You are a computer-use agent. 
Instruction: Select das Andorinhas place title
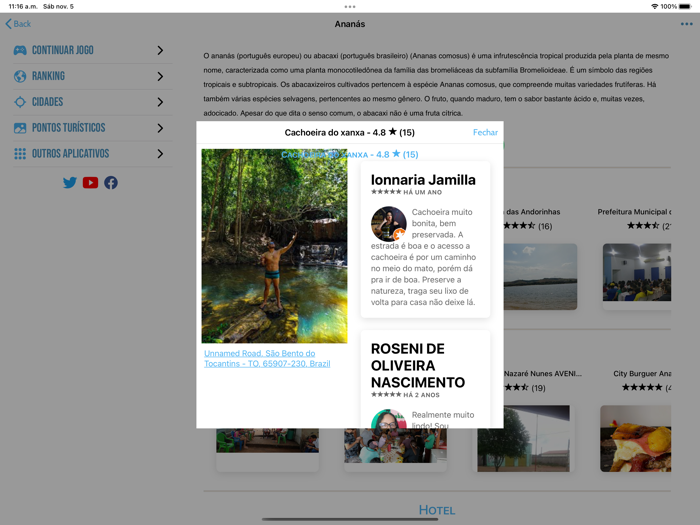click(533, 212)
